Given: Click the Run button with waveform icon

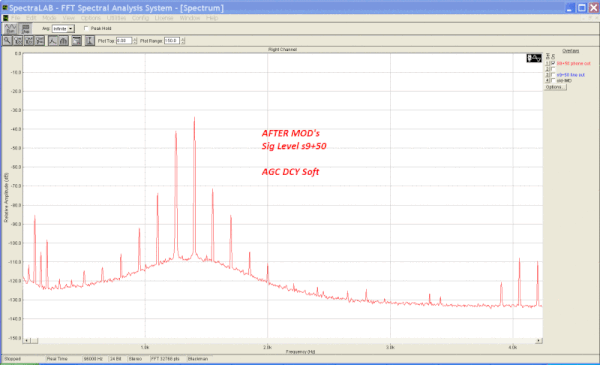Looking at the screenshot, I should (x=10, y=28).
